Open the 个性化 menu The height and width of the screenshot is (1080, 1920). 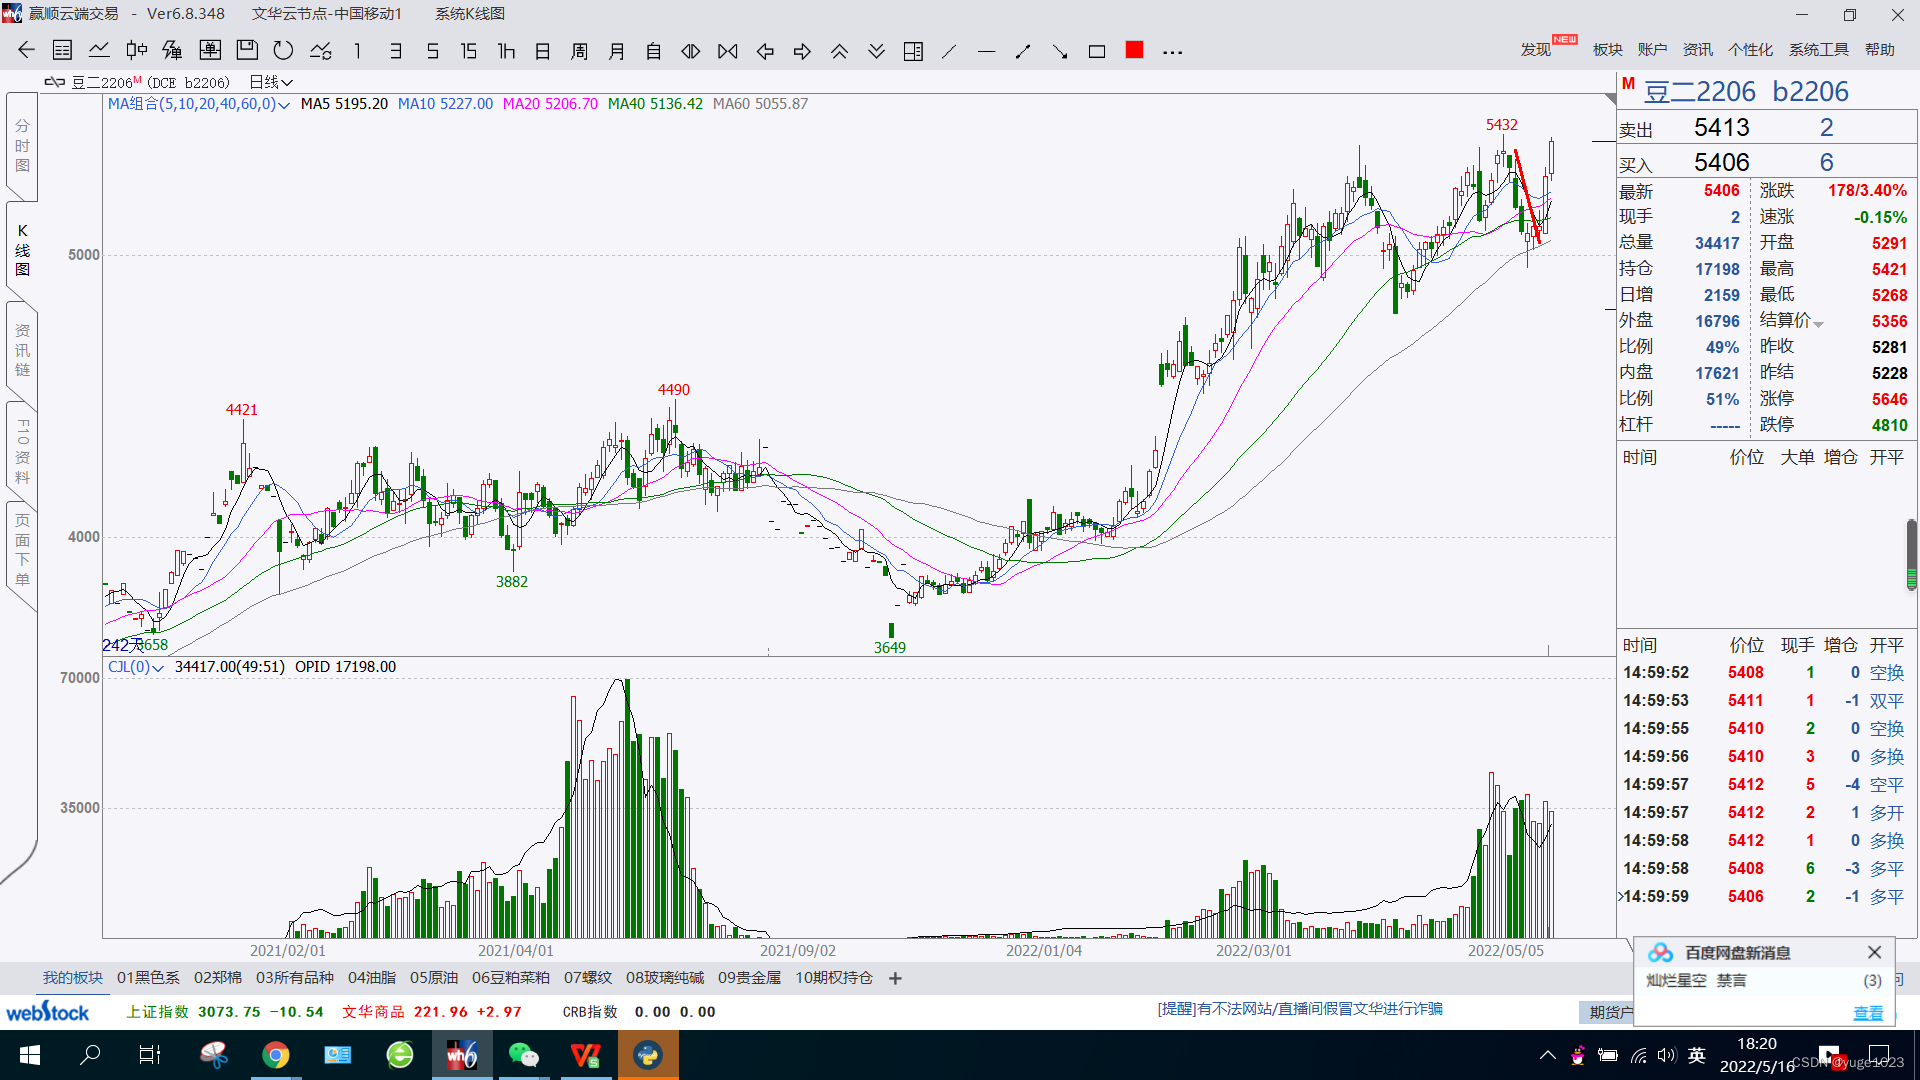(x=1750, y=50)
